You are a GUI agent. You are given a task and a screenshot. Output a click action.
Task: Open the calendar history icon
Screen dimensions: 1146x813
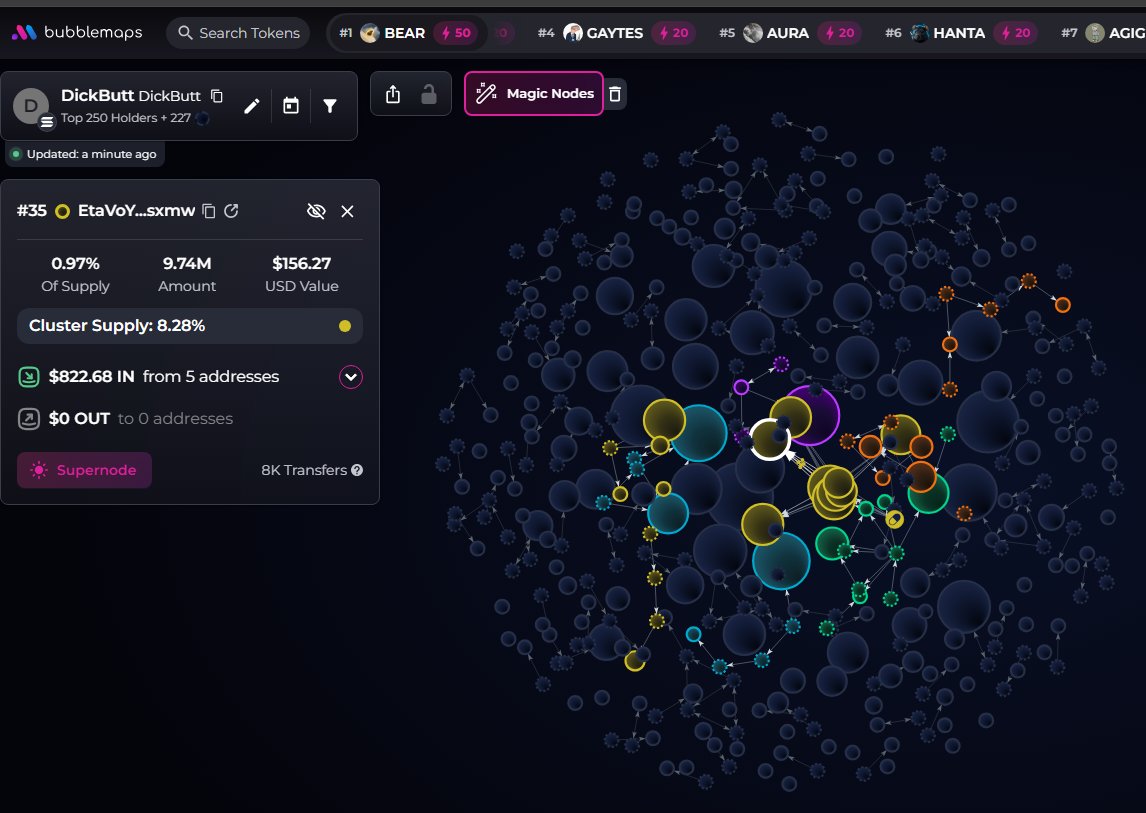291,106
